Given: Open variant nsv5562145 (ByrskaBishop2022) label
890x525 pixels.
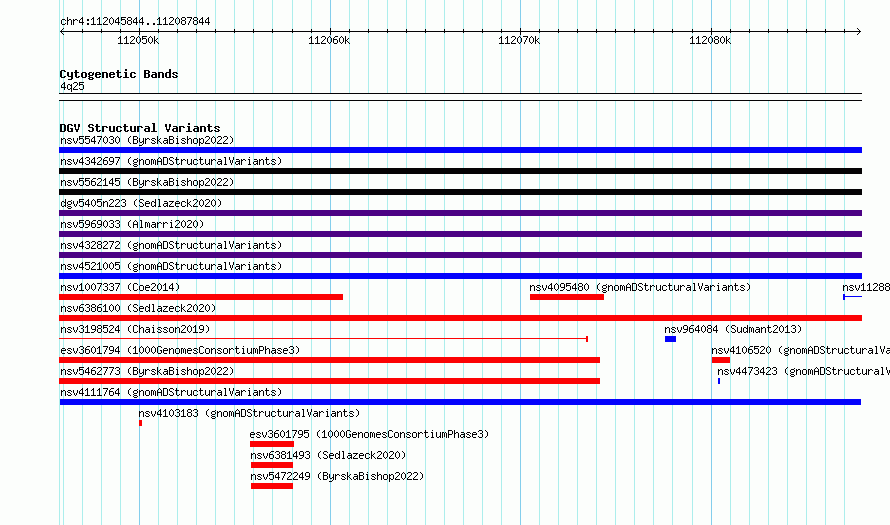Looking at the screenshot, I should point(147,182).
